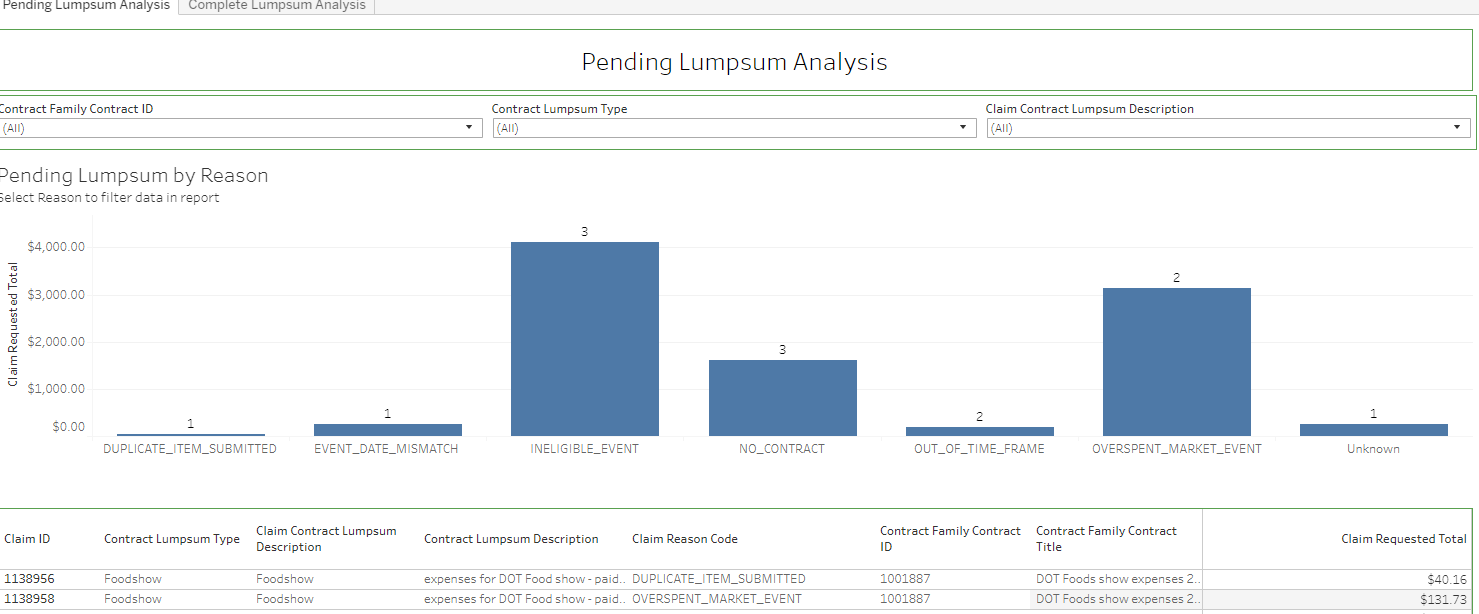Select the OUT_OF_TIME_FRAME bar
Viewport: 1479px width, 614px height.
[x=979, y=431]
